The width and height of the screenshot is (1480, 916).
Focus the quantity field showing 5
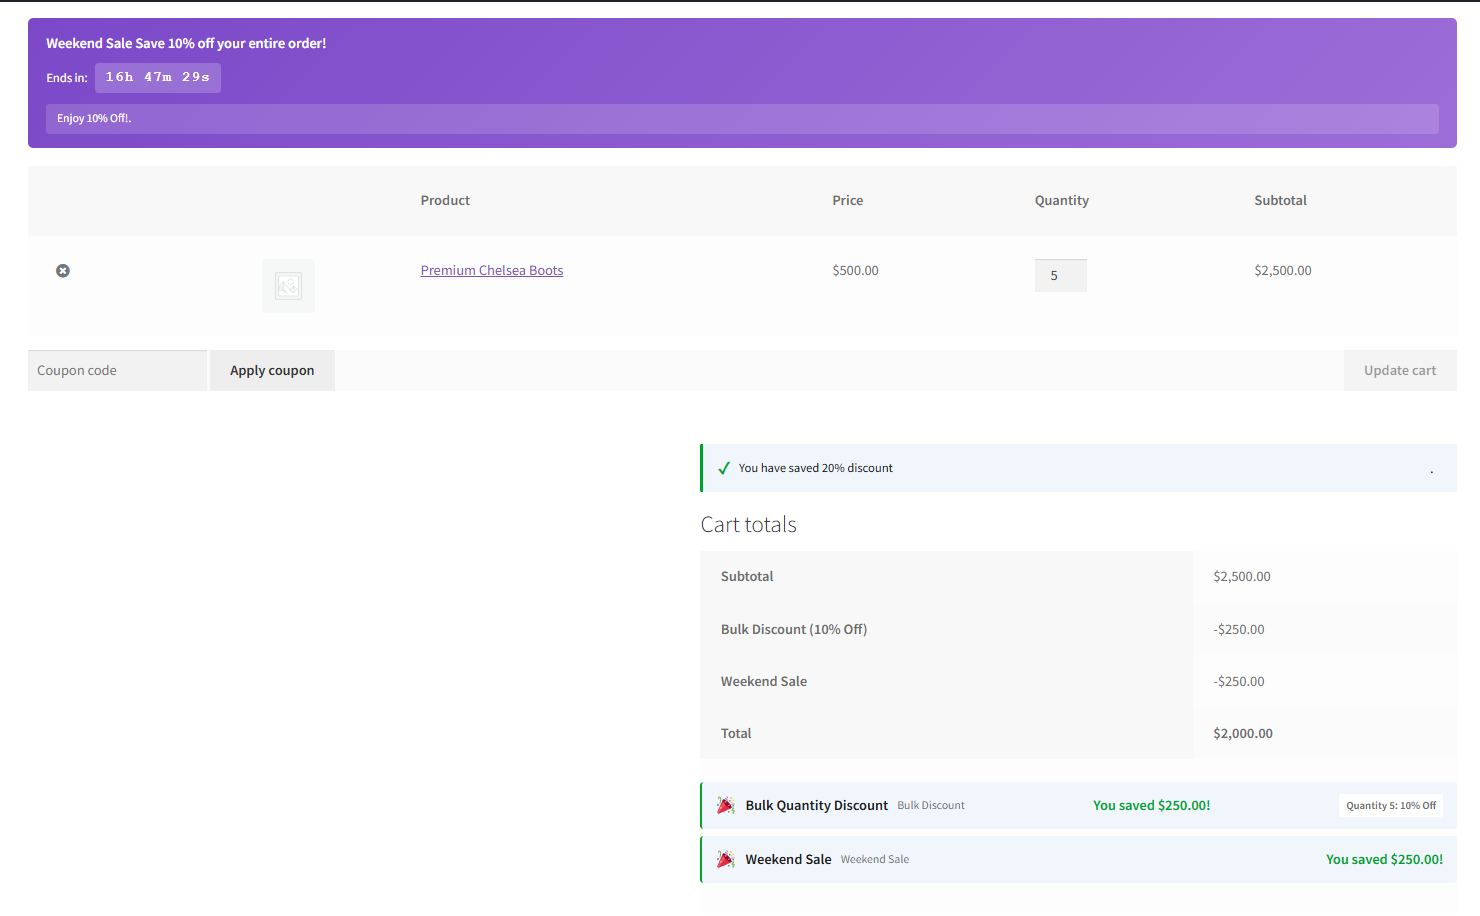[1061, 275]
